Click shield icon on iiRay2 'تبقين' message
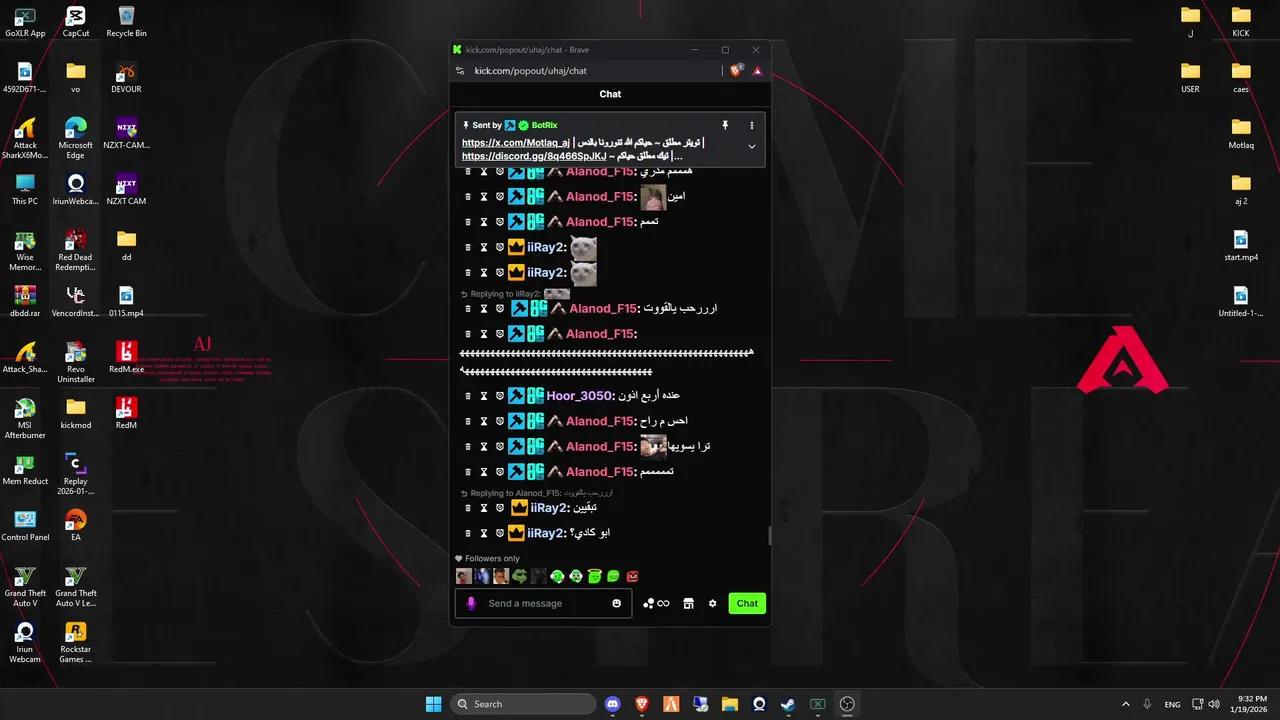Image resolution: width=1280 pixels, height=720 pixels. point(500,508)
